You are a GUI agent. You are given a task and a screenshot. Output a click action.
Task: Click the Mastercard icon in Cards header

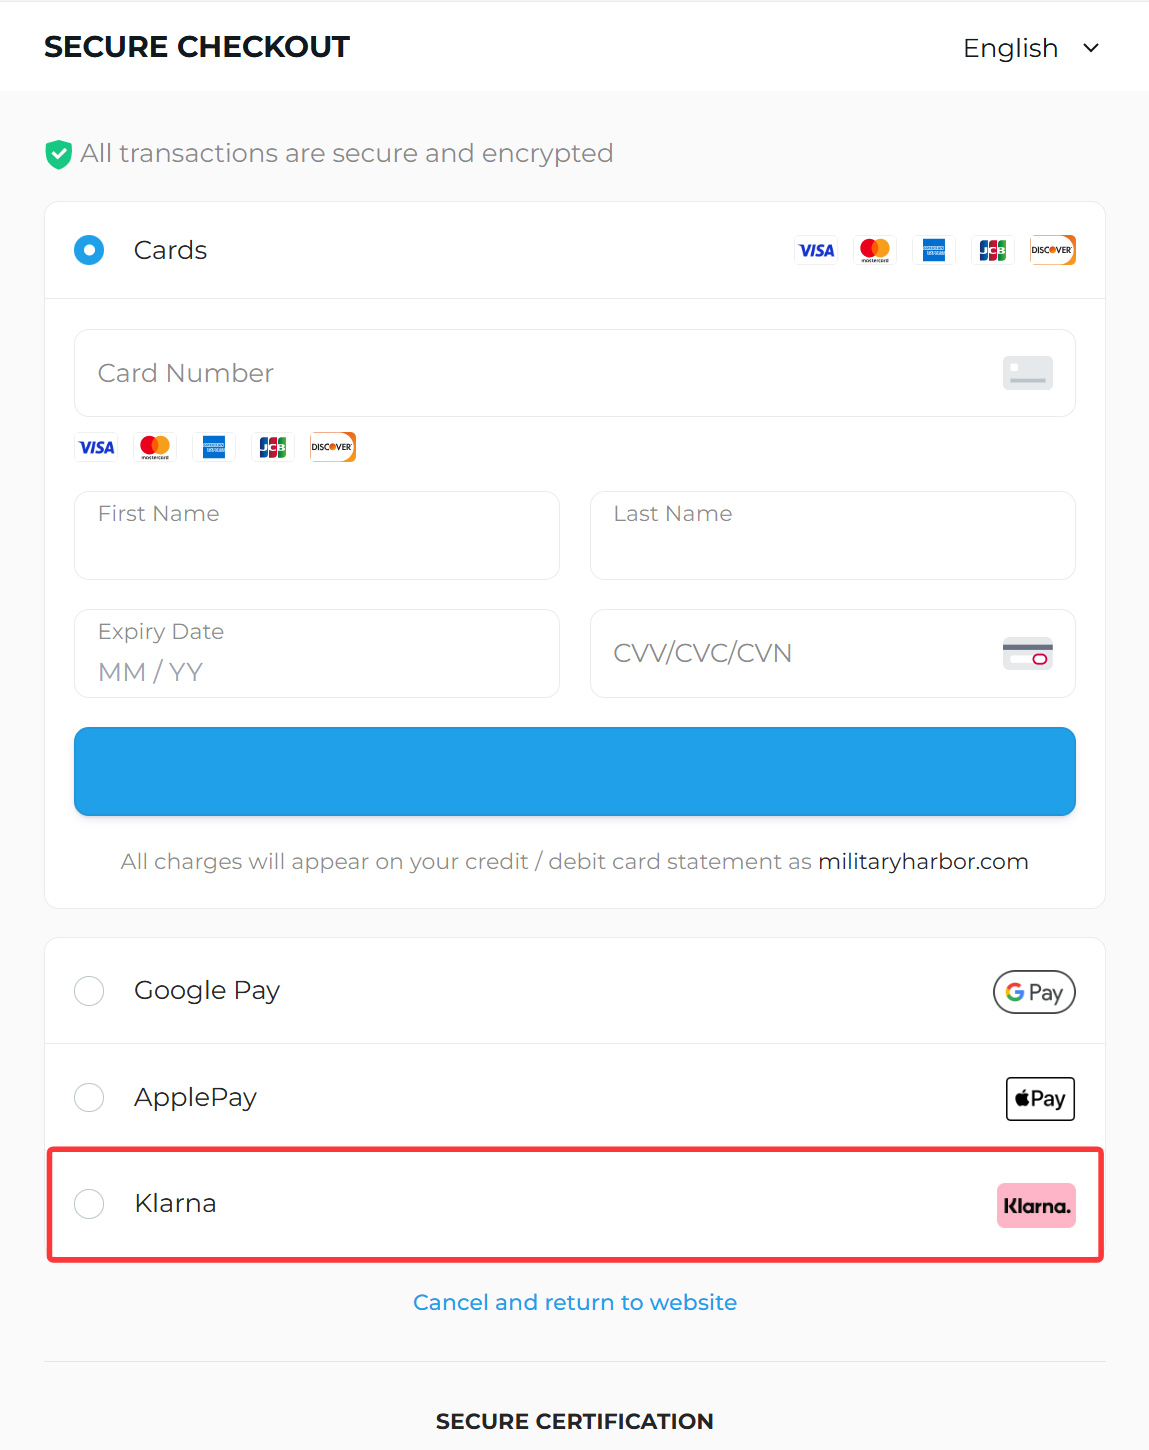click(x=875, y=250)
